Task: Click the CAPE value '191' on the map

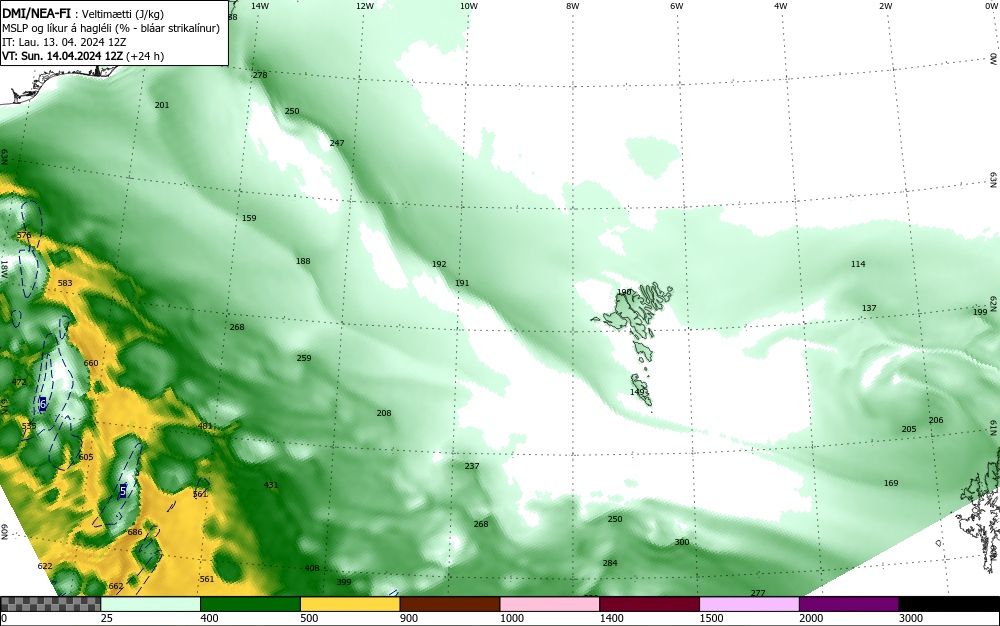Action: [462, 283]
